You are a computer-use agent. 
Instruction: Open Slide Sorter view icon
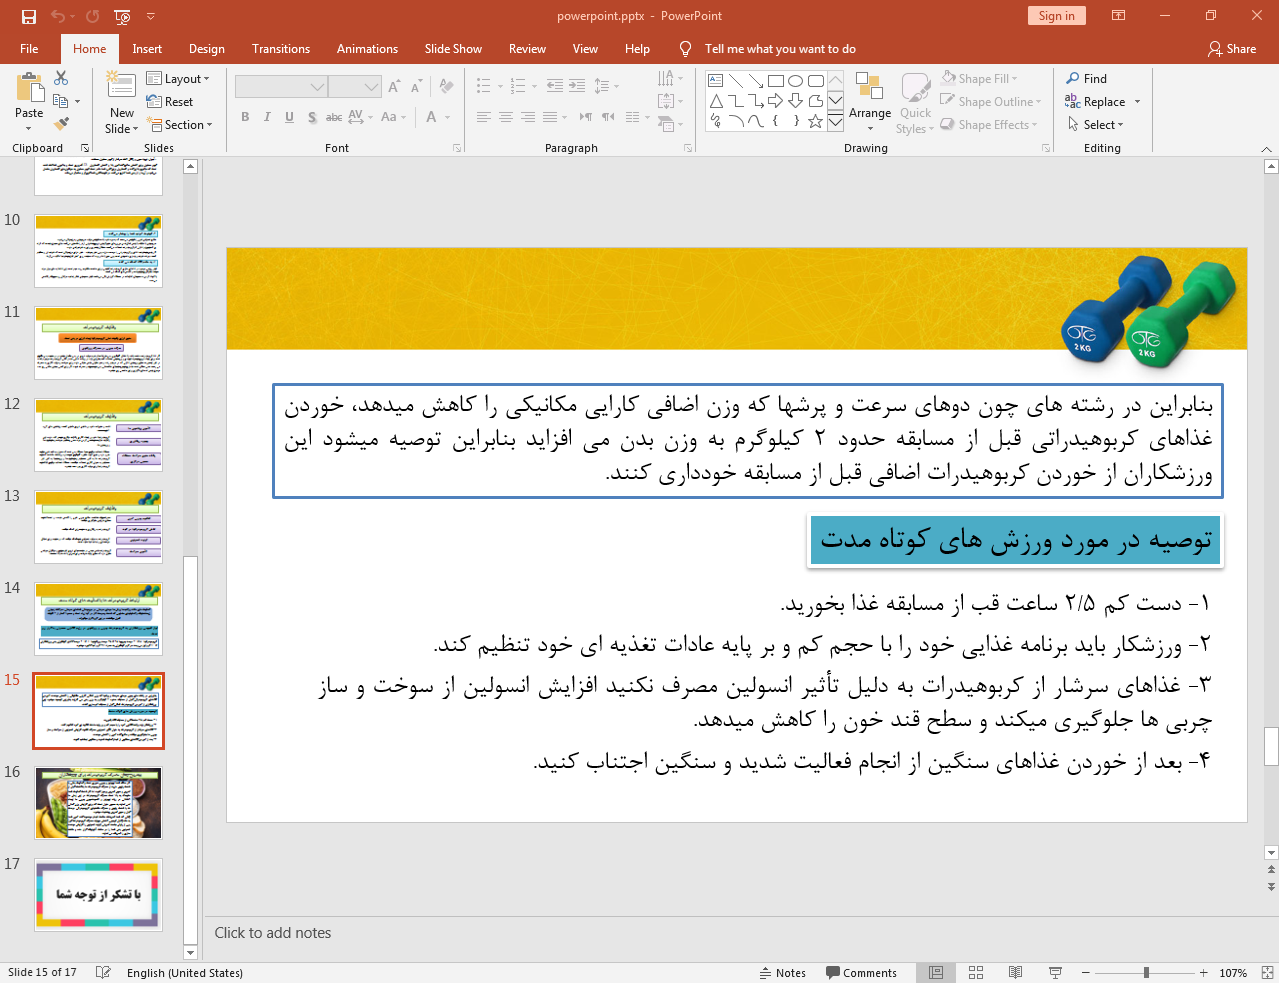tap(976, 972)
